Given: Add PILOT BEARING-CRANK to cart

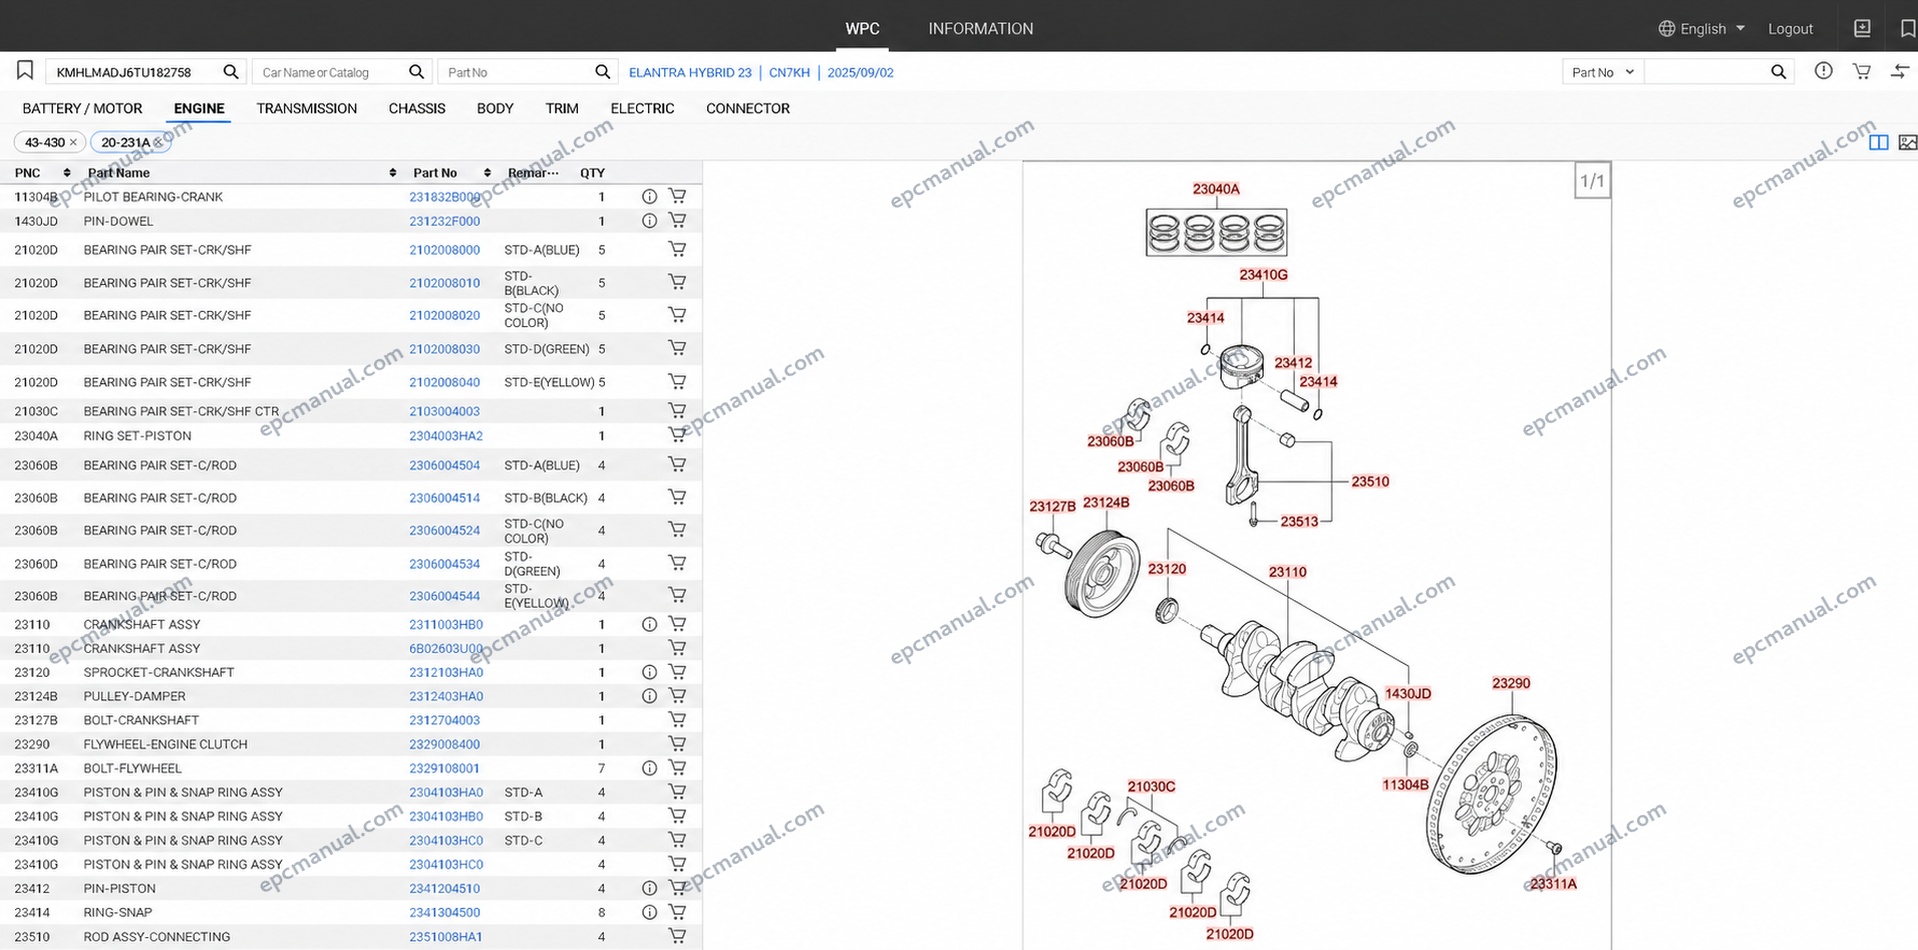Looking at the screenshot, I should click(x=677, y=197).
